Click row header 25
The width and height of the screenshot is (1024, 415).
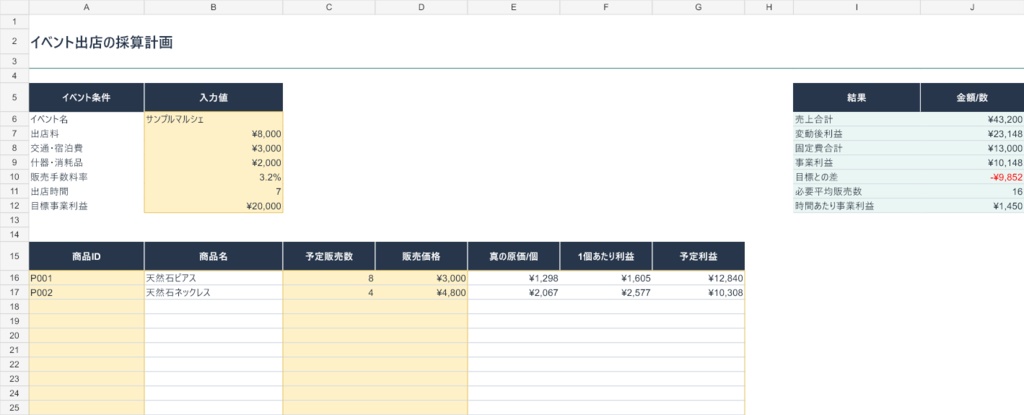point(14,408)
